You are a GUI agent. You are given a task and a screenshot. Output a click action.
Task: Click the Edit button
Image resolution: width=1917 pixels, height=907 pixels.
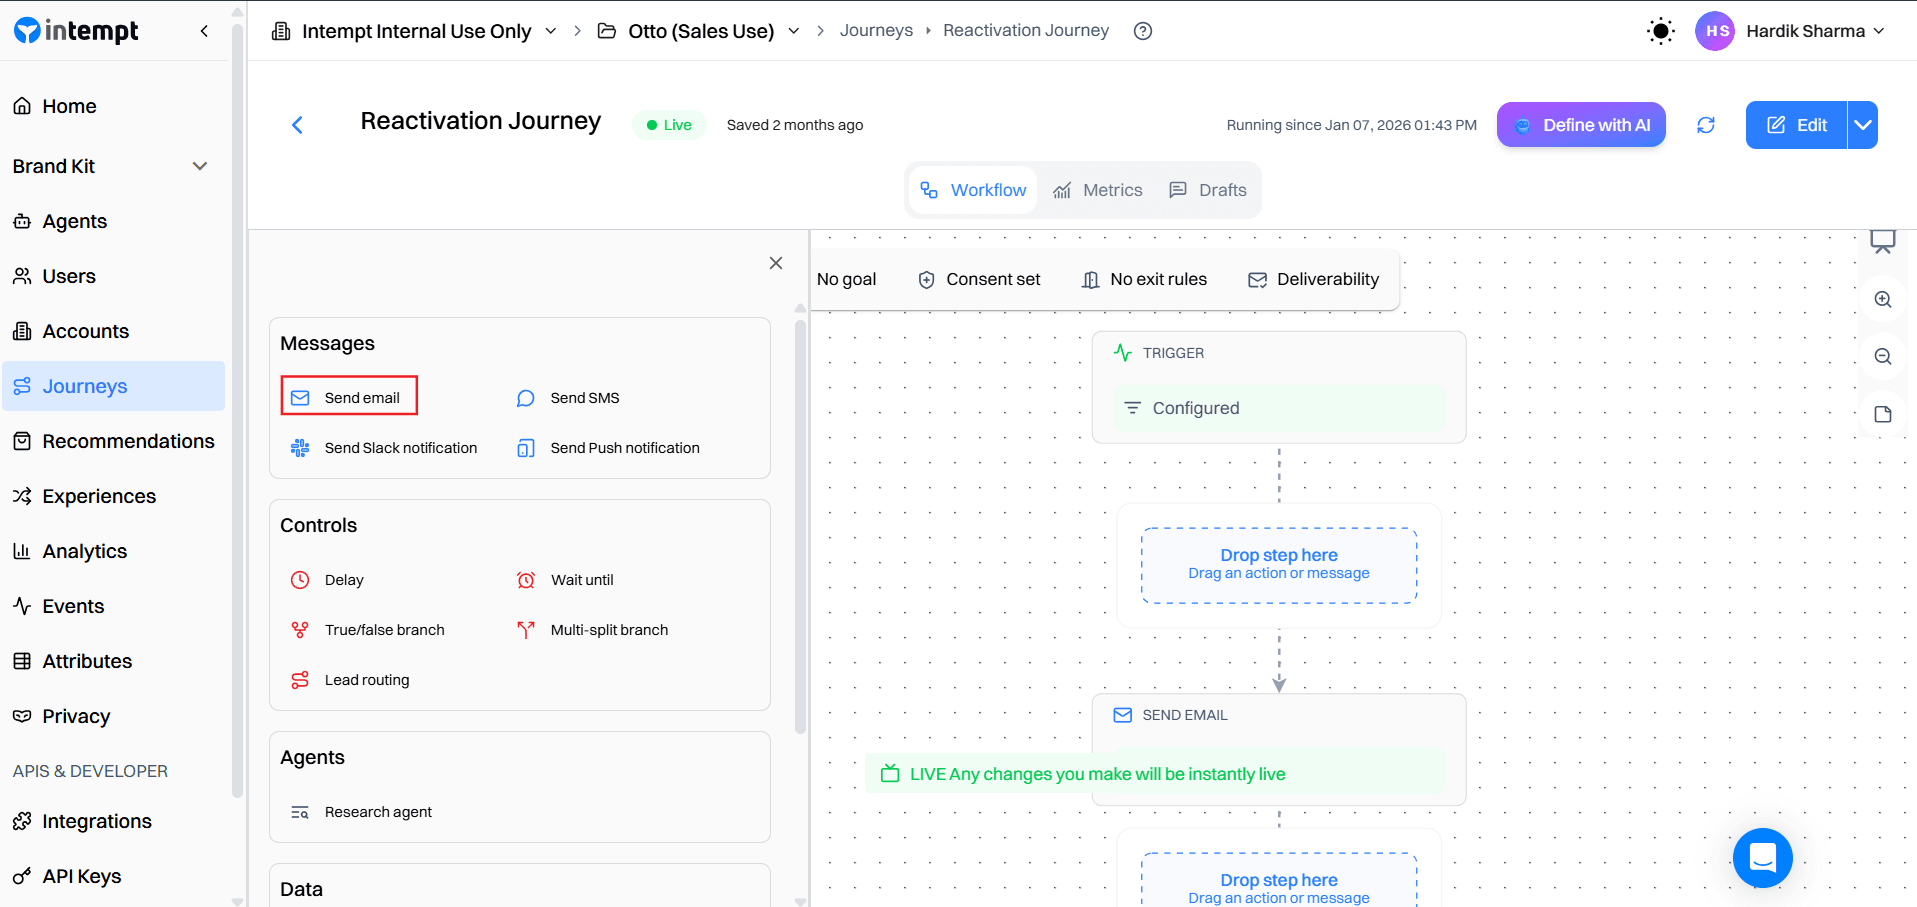1797,124
